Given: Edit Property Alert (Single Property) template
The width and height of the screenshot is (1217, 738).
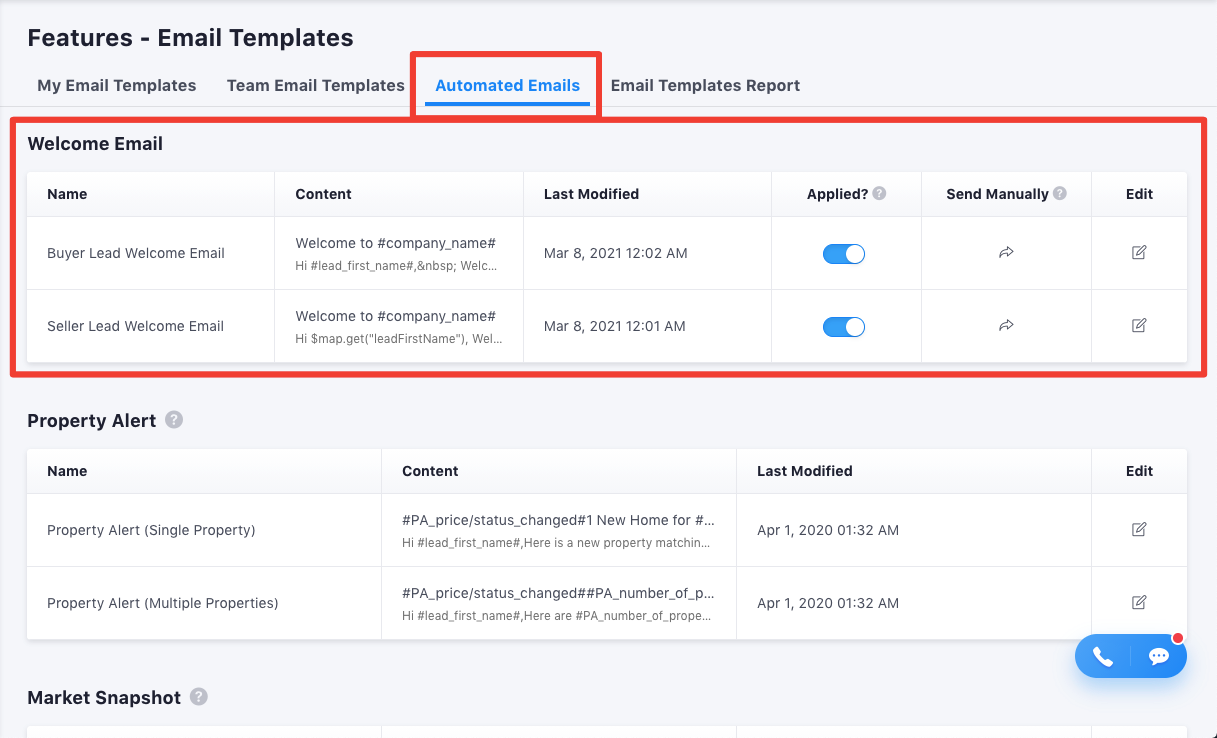Looking at the screenshot, I should pyautogui.click(x=1139, y=529).
